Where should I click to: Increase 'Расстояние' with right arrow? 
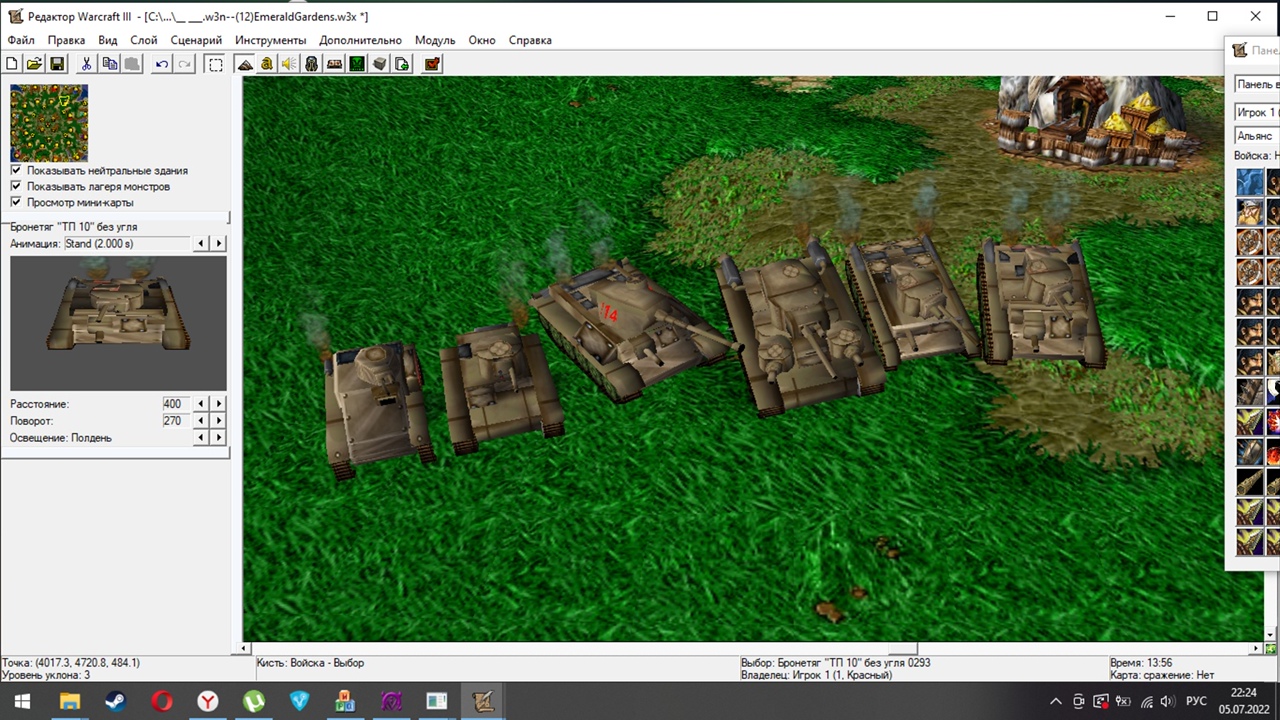[219, 404]
